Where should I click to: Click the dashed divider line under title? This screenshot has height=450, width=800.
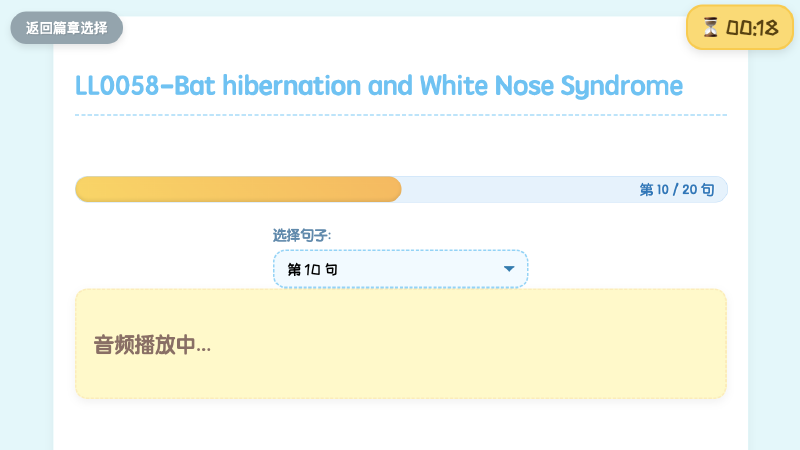tap(400, 115)
